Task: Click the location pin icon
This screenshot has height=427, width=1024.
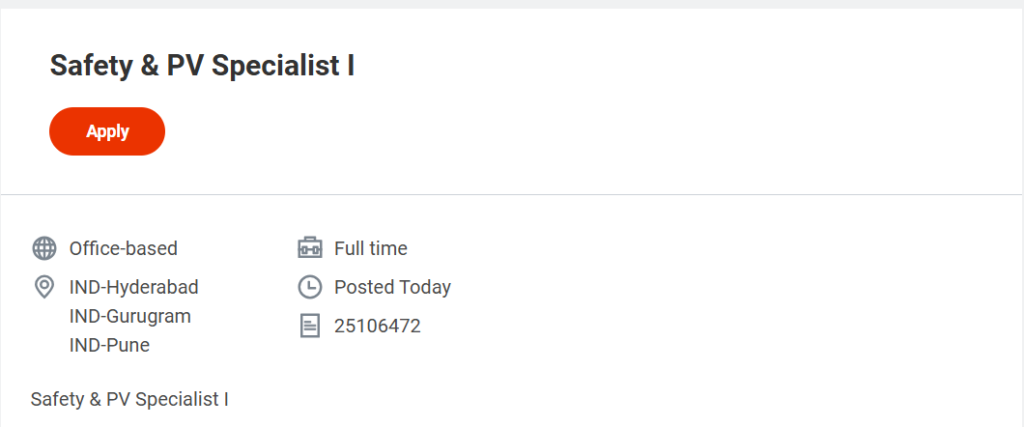Action: click(x=44, y=287)
